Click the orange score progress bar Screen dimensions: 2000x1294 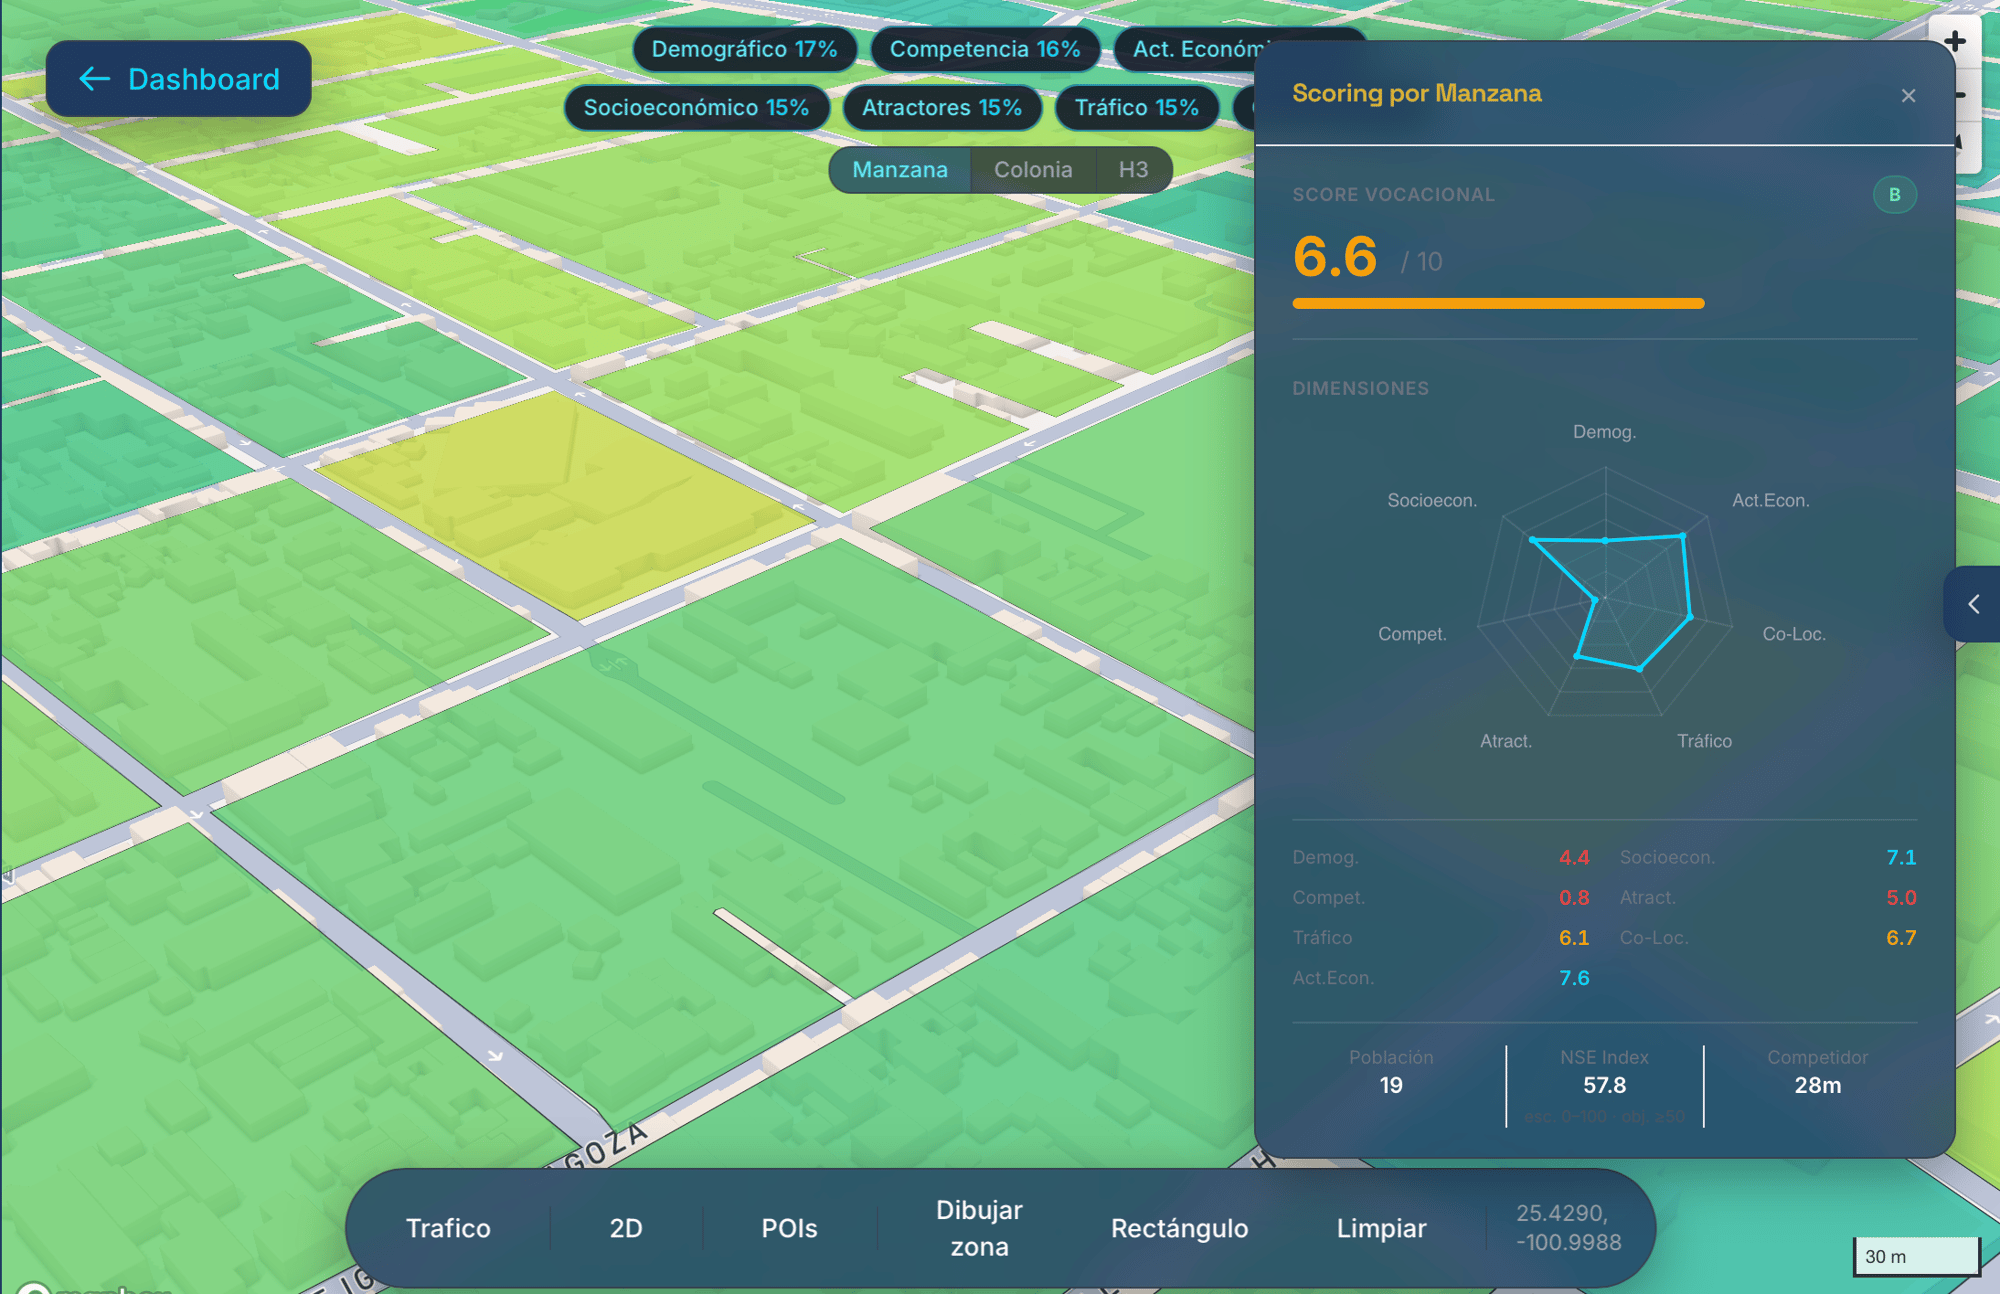pos(1497,303)
